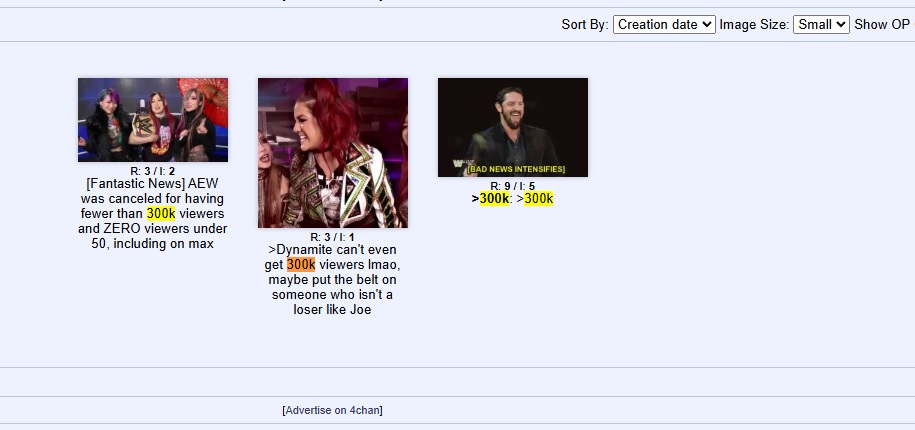This screenshot has height=430, width=915.
Task: Open the Bad News Intensifies thumbnail
Action: click(x=513, y=127)
